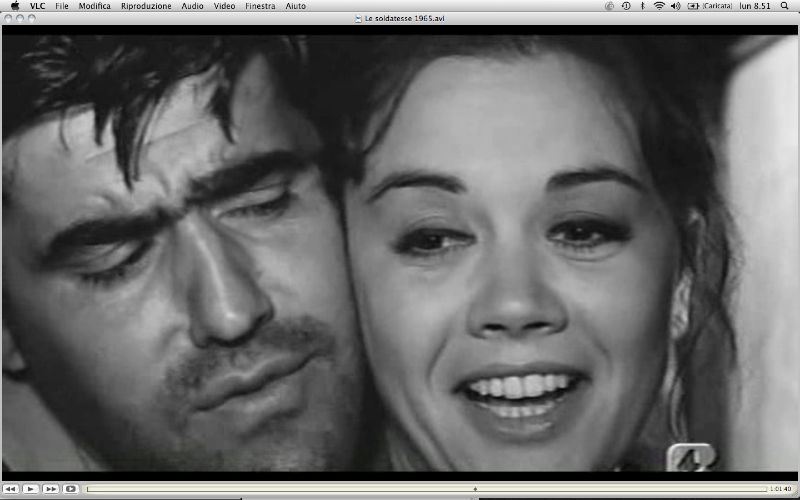Open the volume control in menu bar
The height and width of the screenshot is (500, 800).
pyautogui.click(x=676, y=6)
